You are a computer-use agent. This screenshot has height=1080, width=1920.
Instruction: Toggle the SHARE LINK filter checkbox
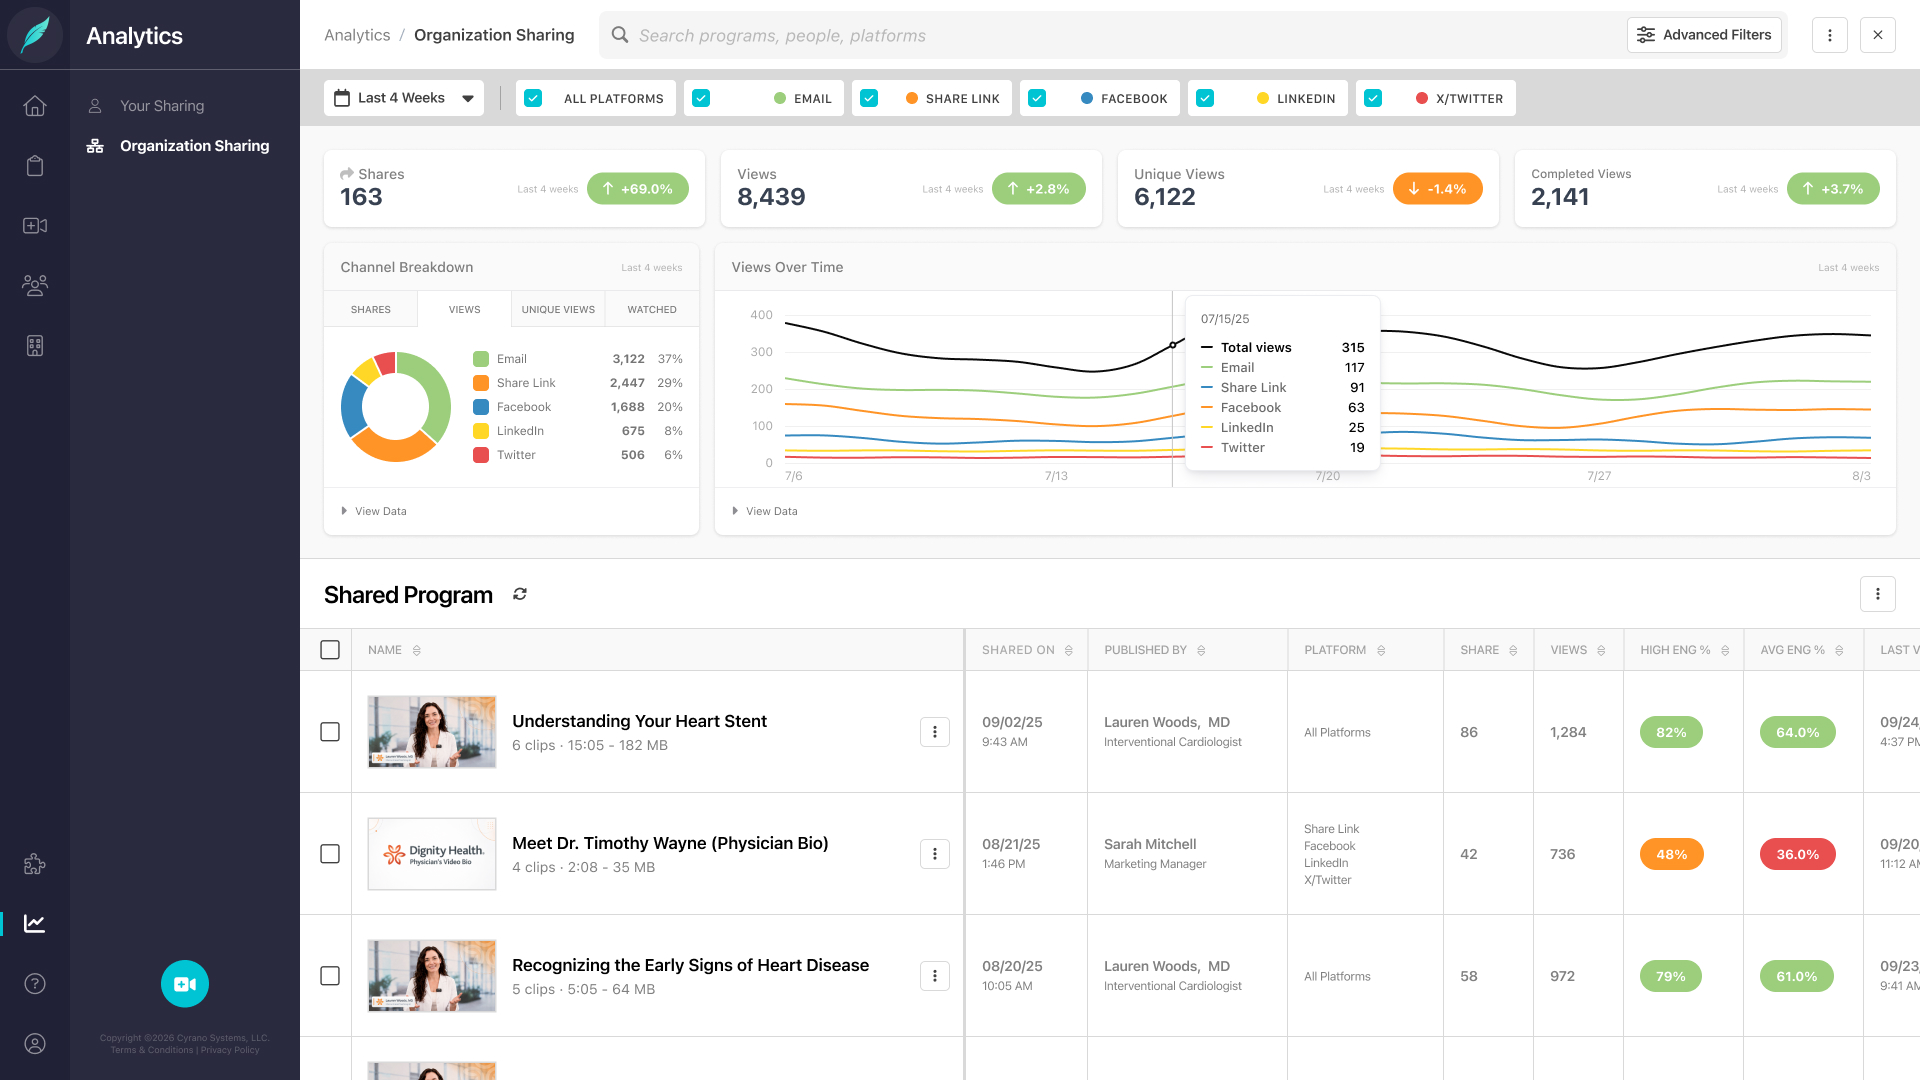click(x=869, y=98)
